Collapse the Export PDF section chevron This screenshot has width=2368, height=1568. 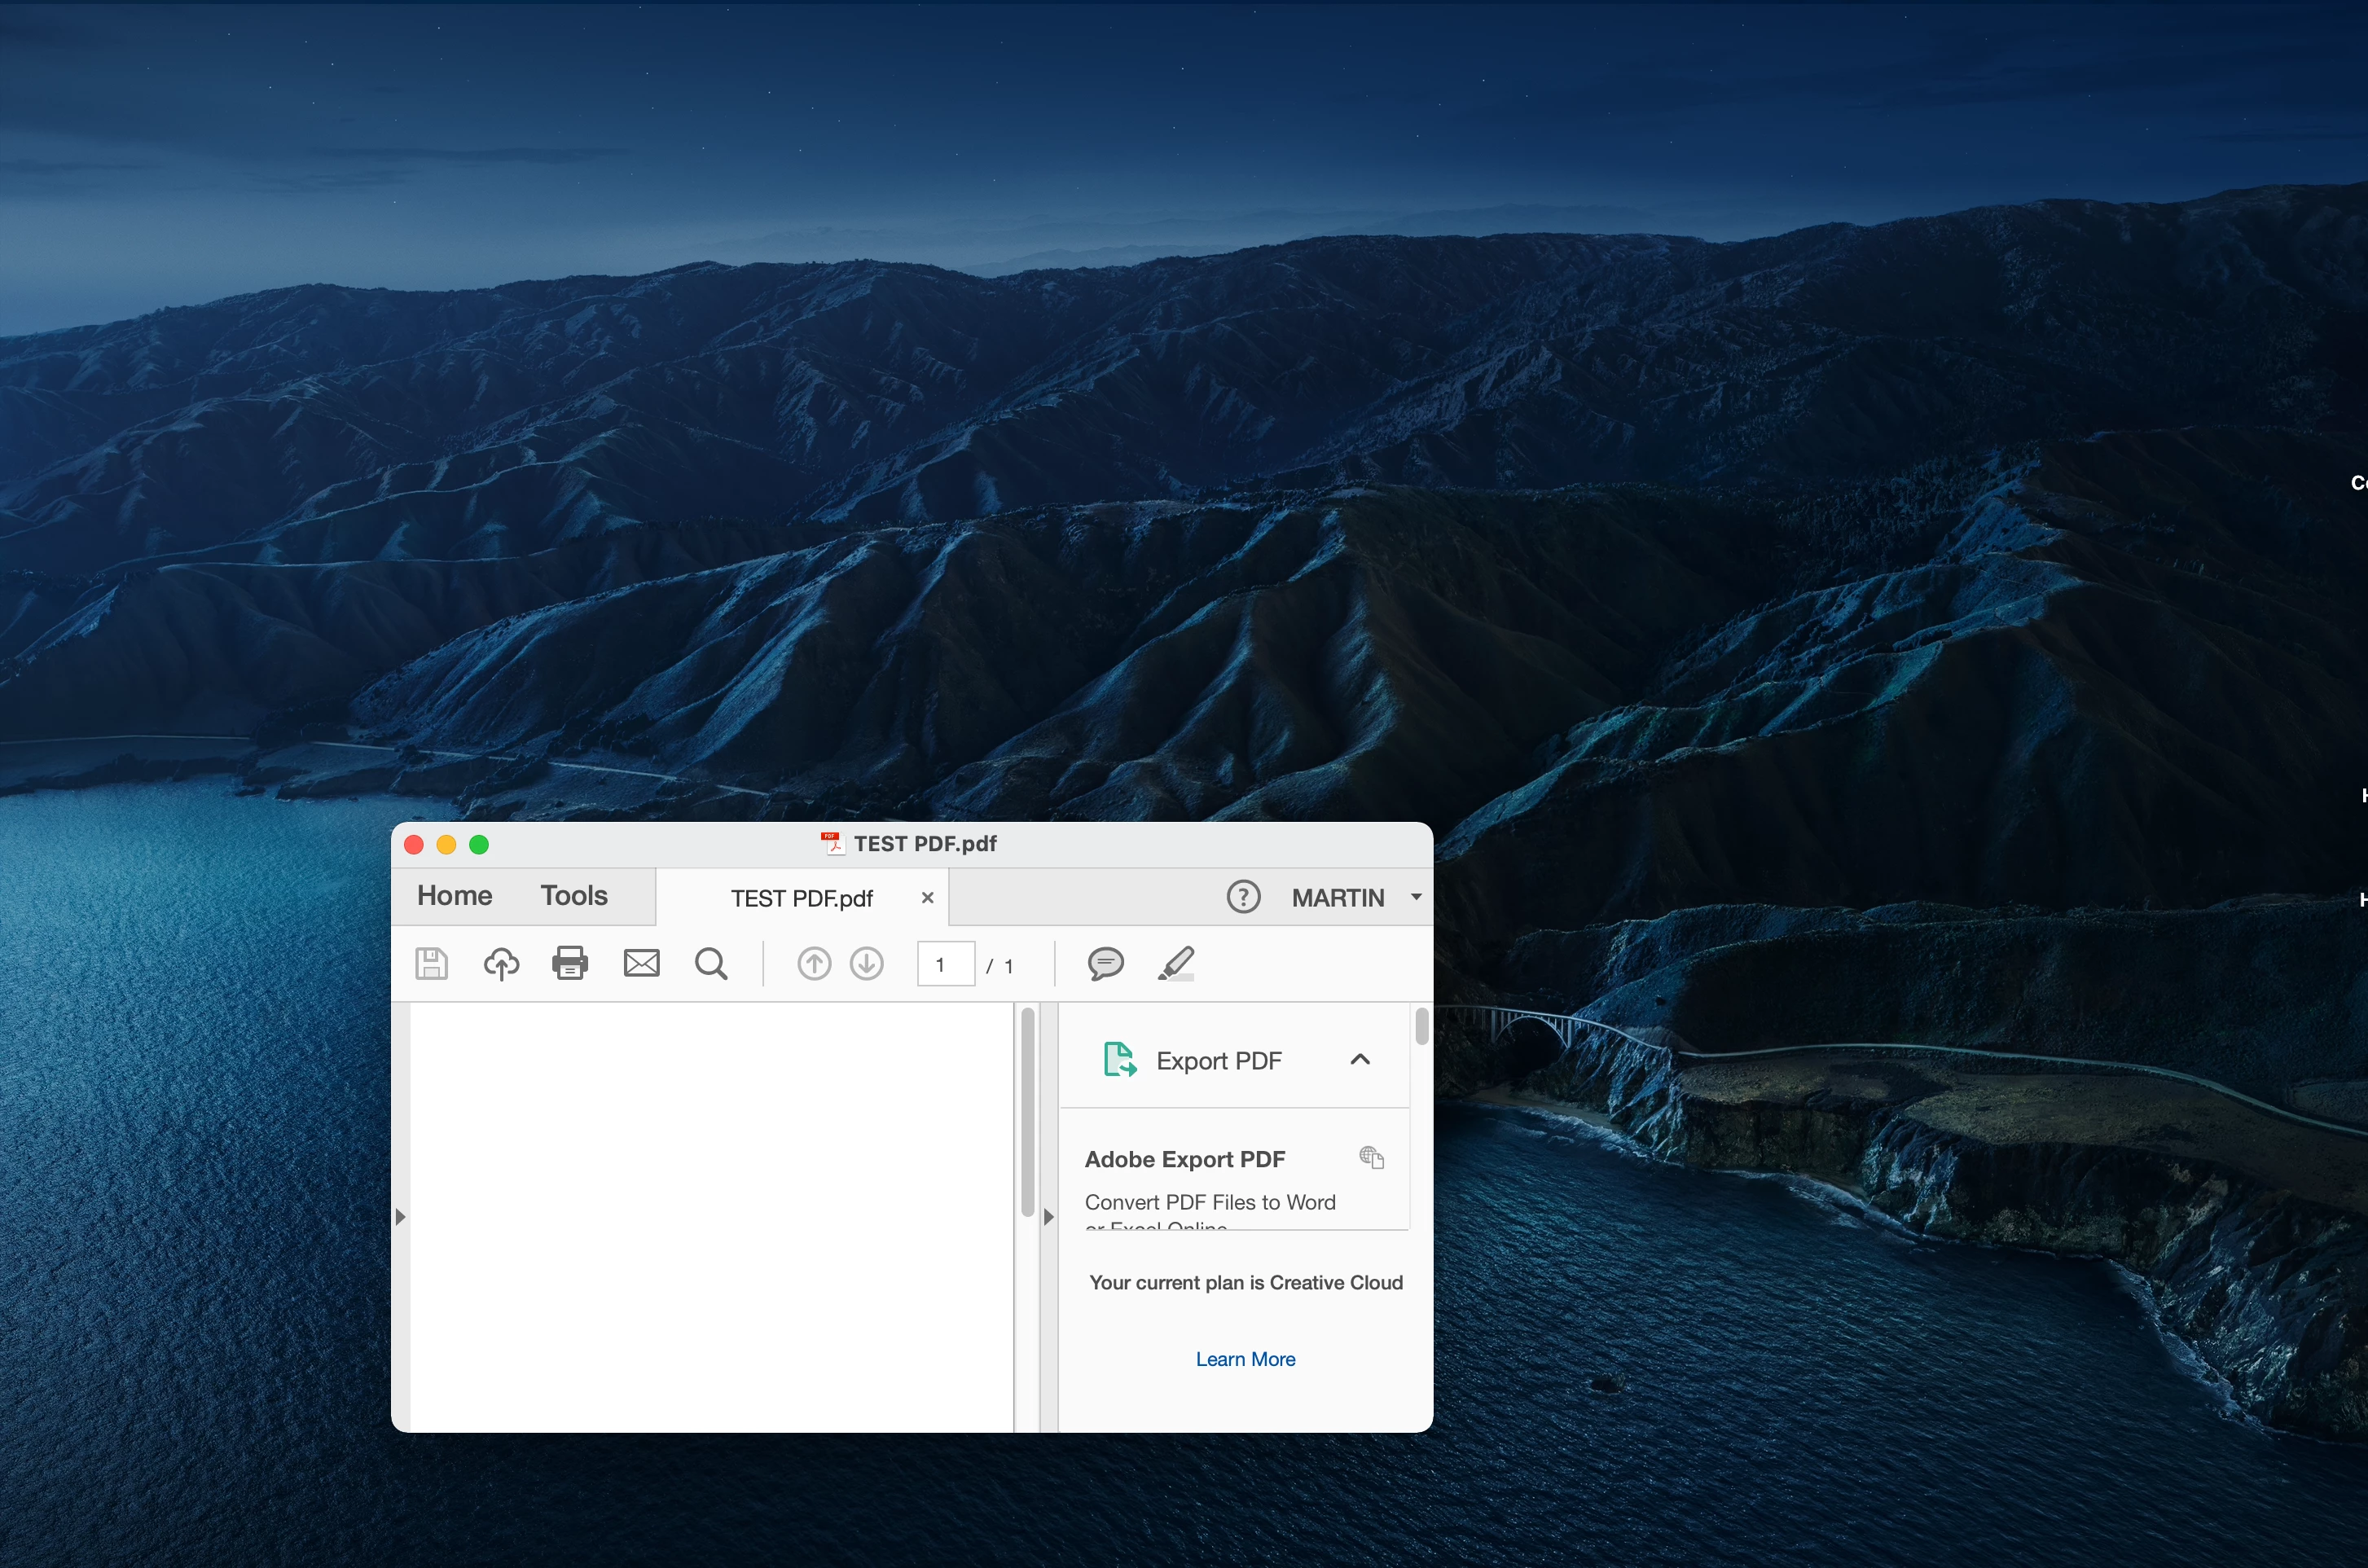click(x=1359, y=1059)
